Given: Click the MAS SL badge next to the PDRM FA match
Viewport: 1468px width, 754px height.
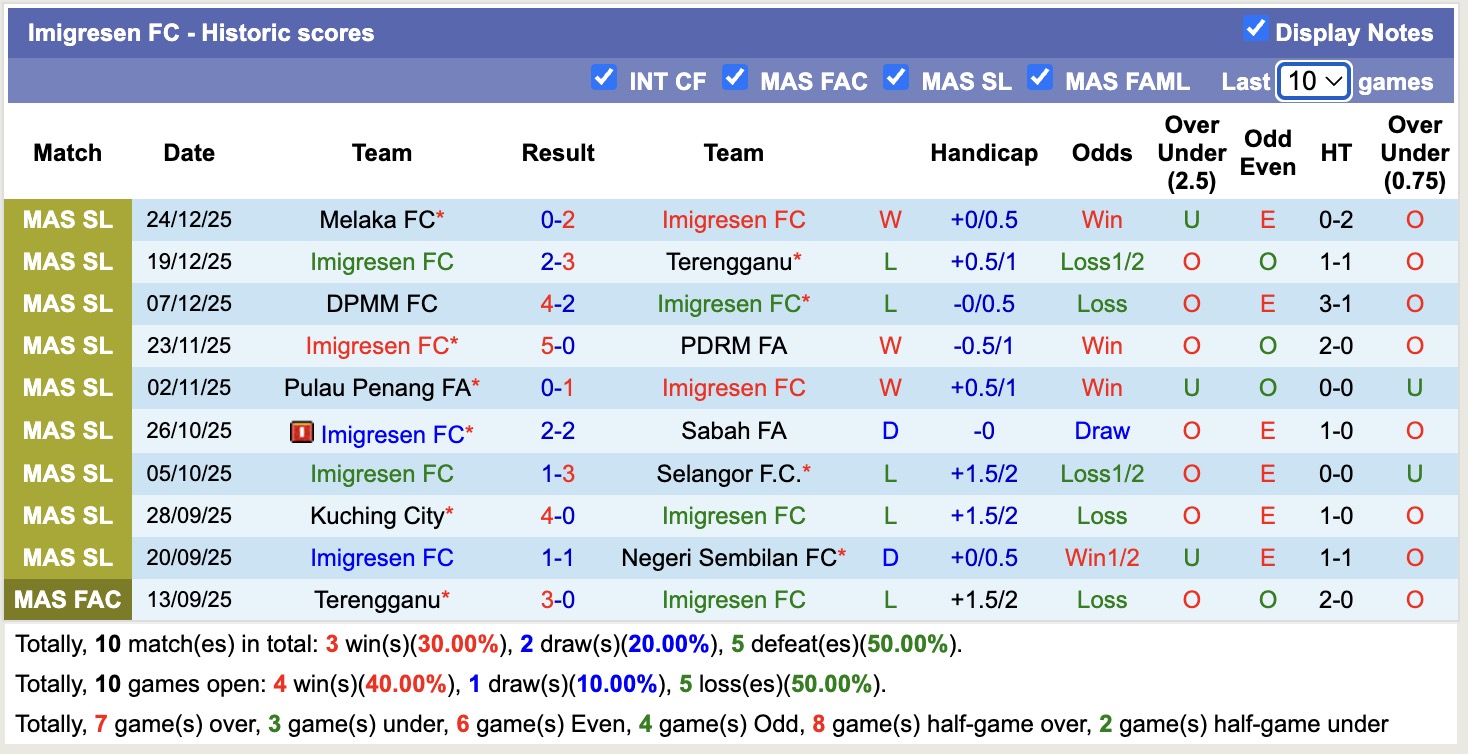Looking at the screenshot, I should coord(66,346).
